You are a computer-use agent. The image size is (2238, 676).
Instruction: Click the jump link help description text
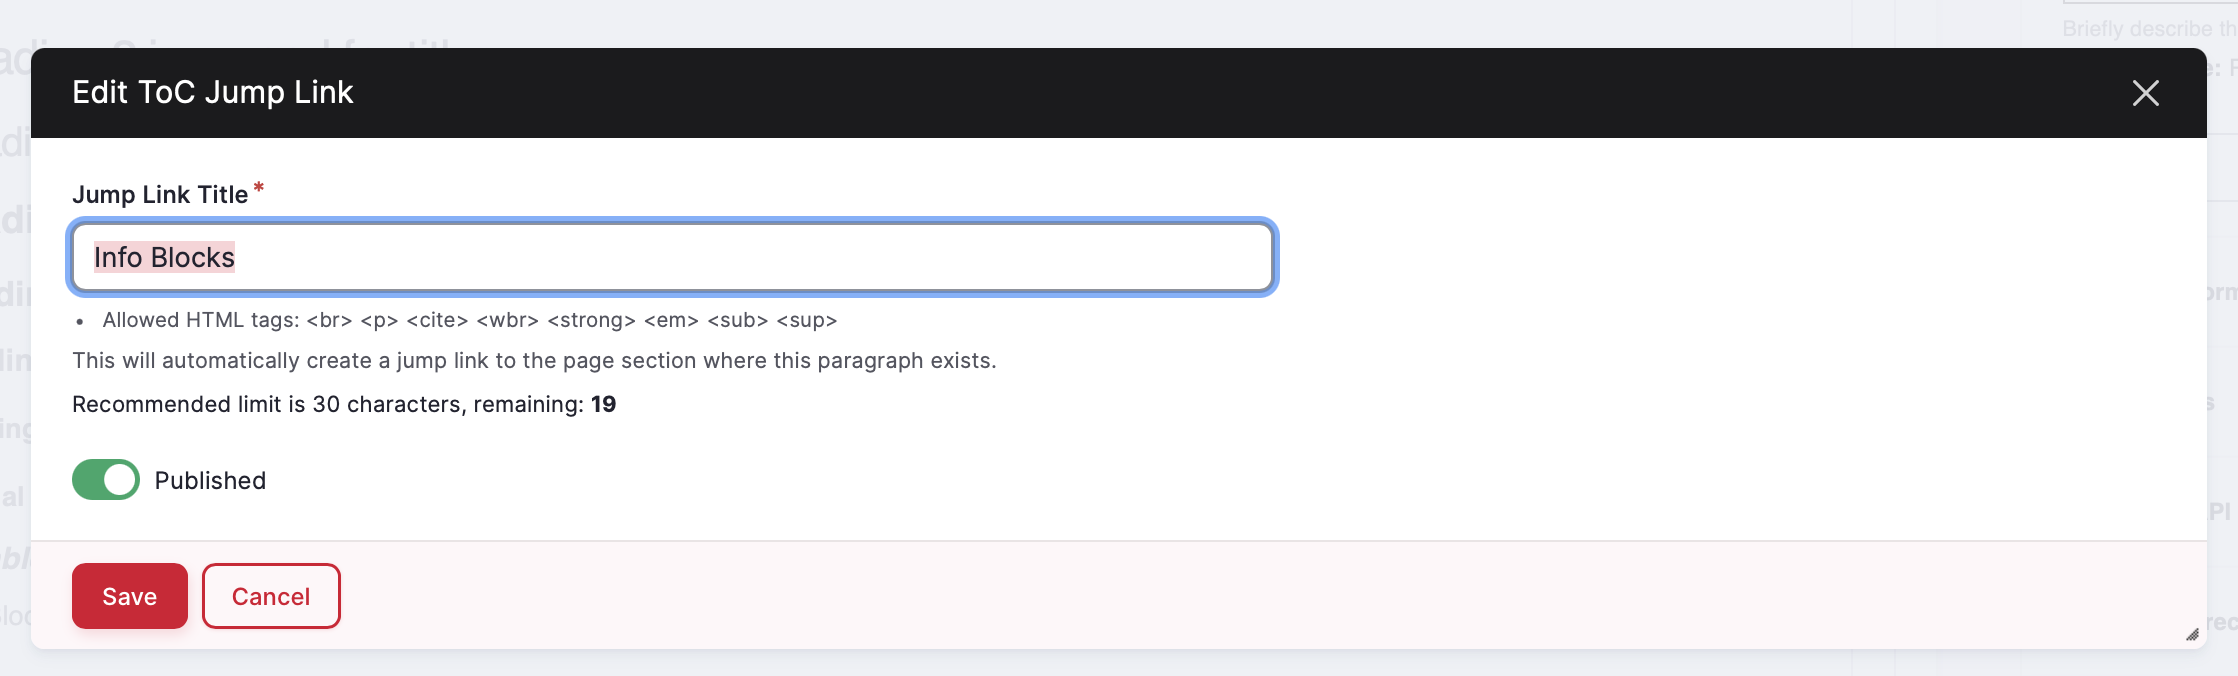pos(534,361)
